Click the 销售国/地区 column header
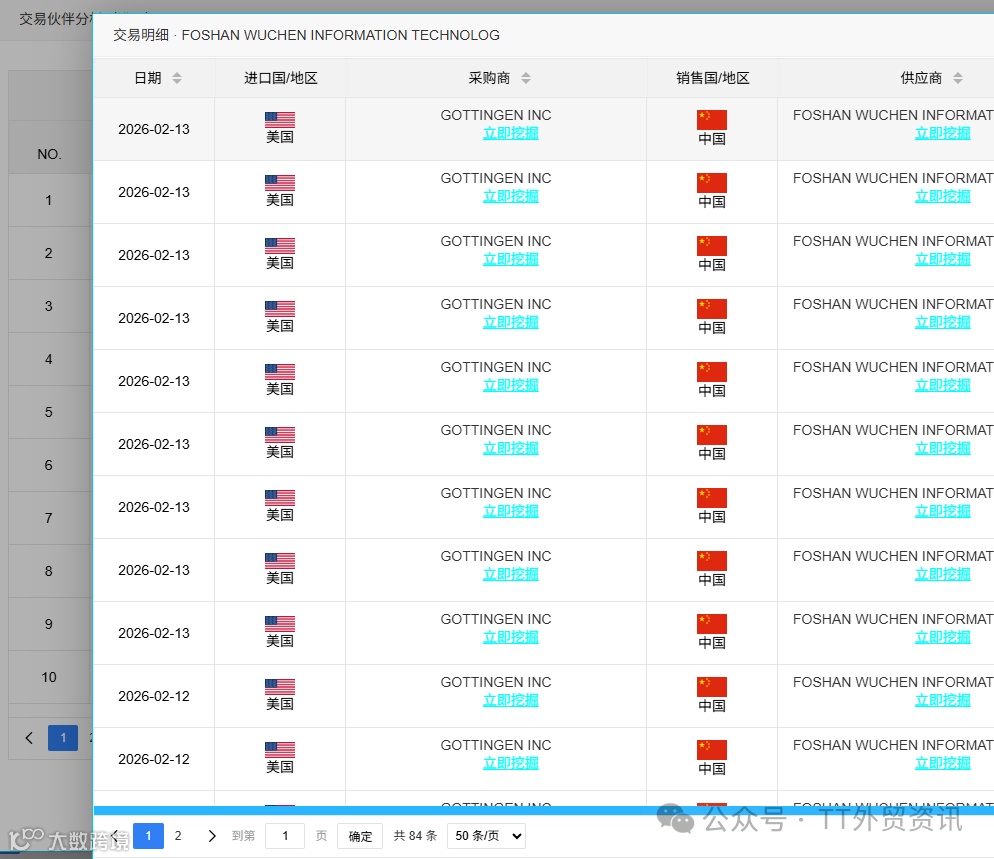 (713, 78)
